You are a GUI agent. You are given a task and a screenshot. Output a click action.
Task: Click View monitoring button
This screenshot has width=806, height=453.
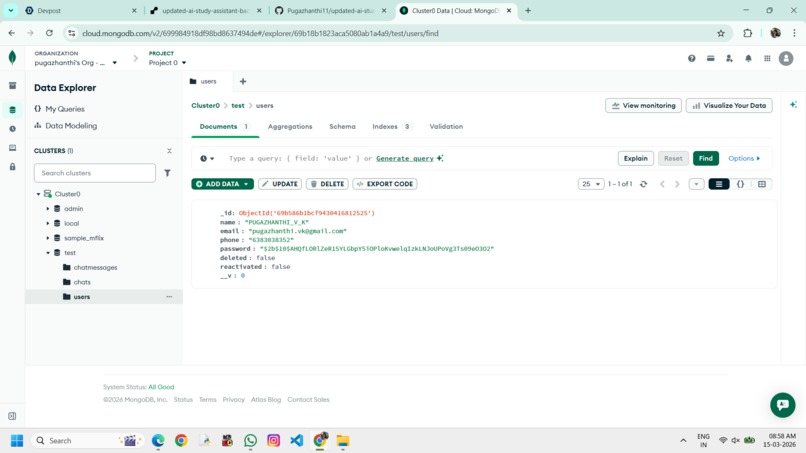click(x=644, y=105)
